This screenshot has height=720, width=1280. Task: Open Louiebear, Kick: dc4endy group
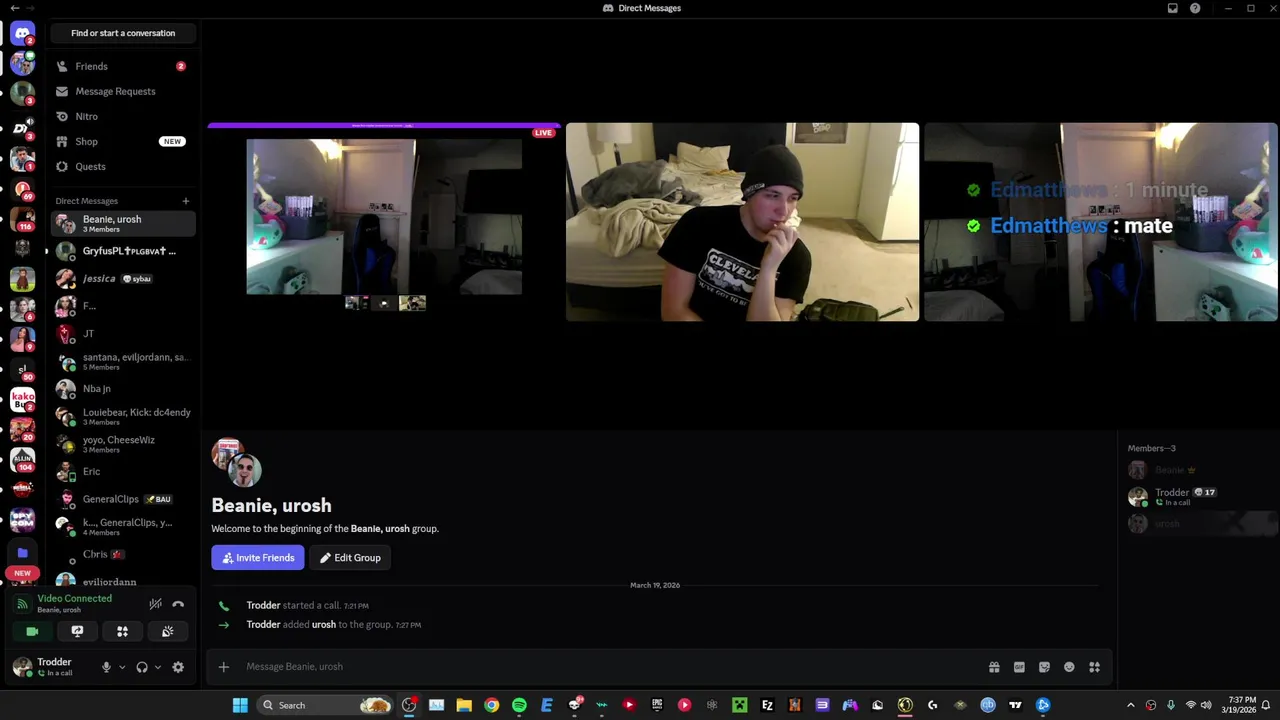(x=123, y=416)
